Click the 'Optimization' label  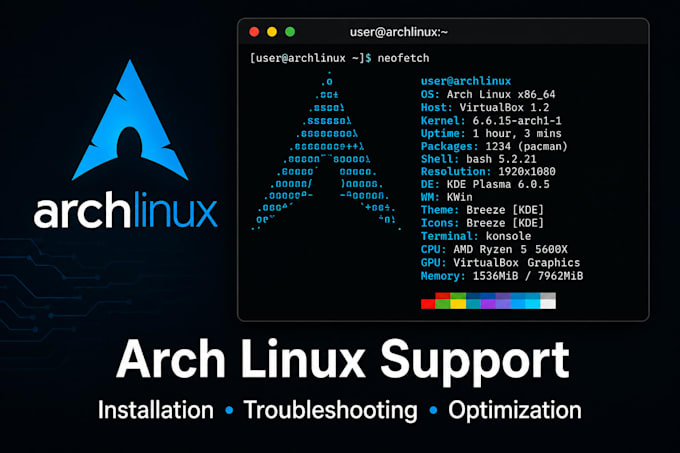pyautogui.click(x=515, y=411)
